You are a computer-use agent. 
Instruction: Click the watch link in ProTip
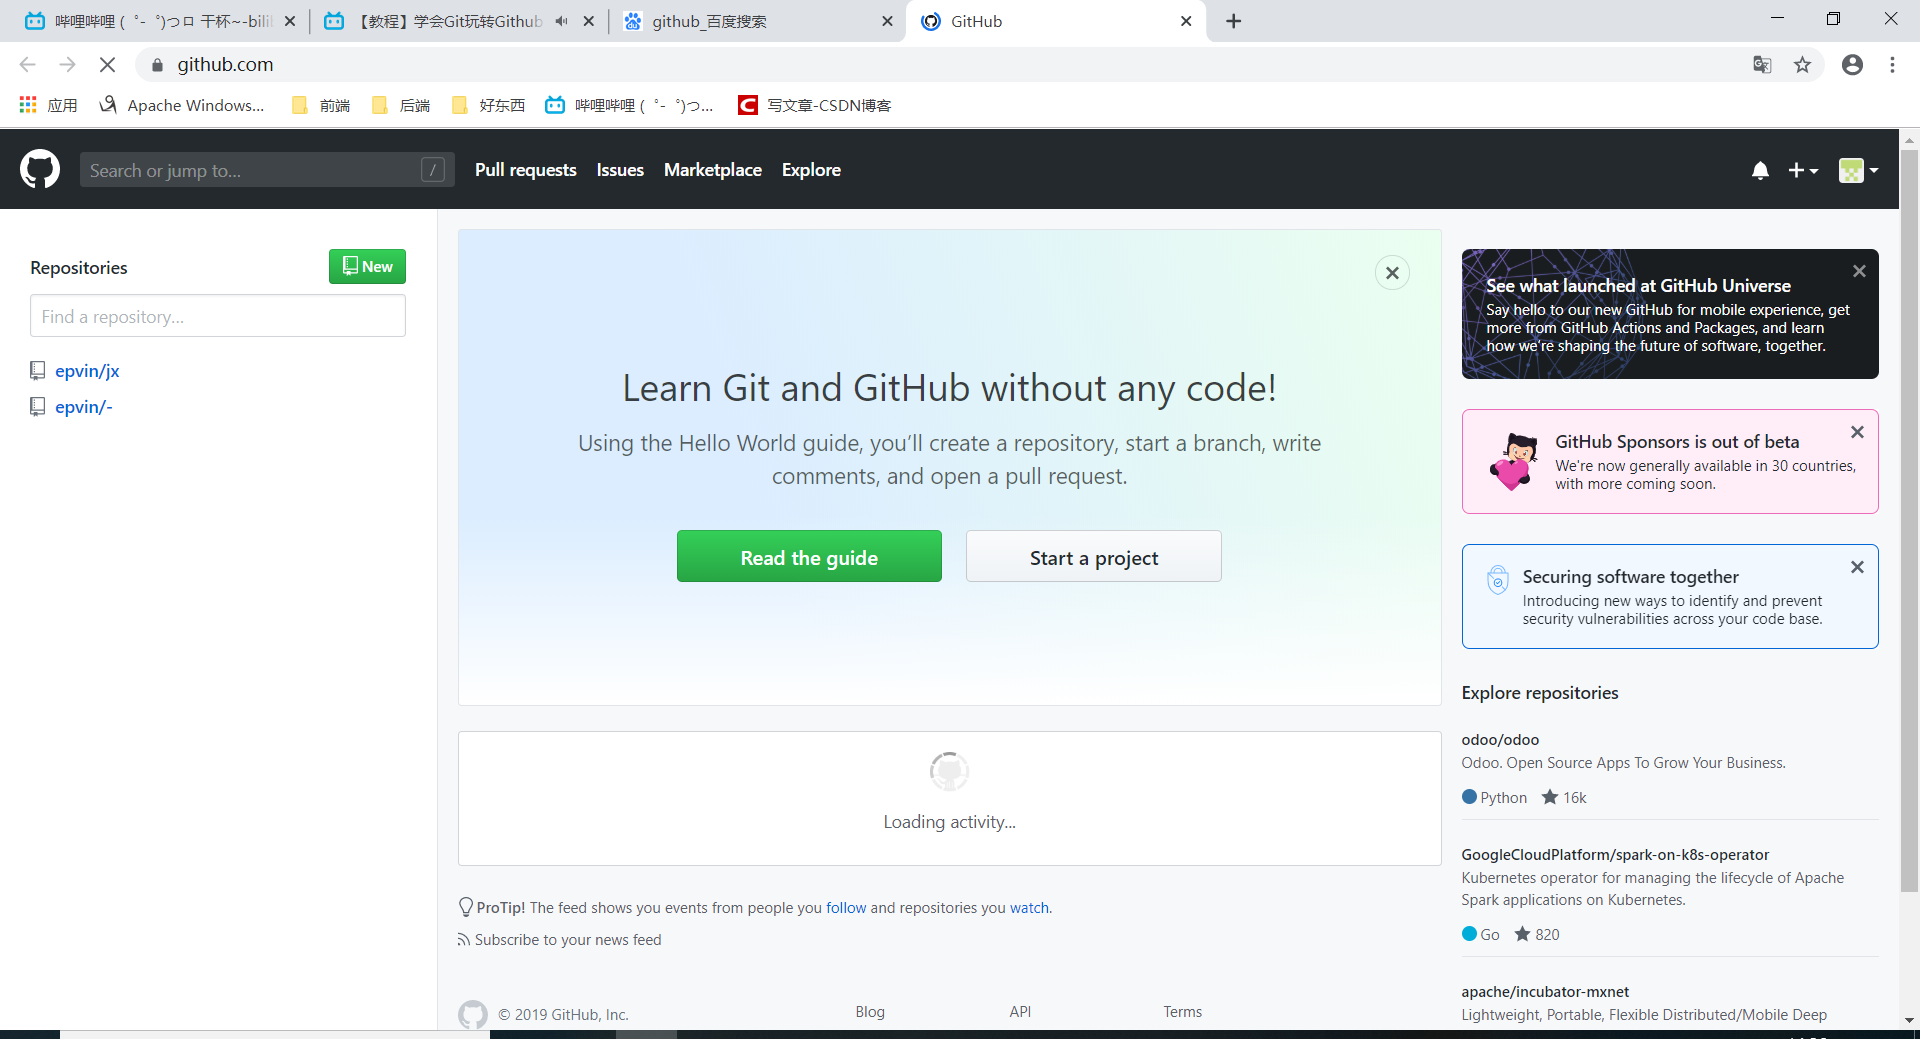click(1029, 908)
